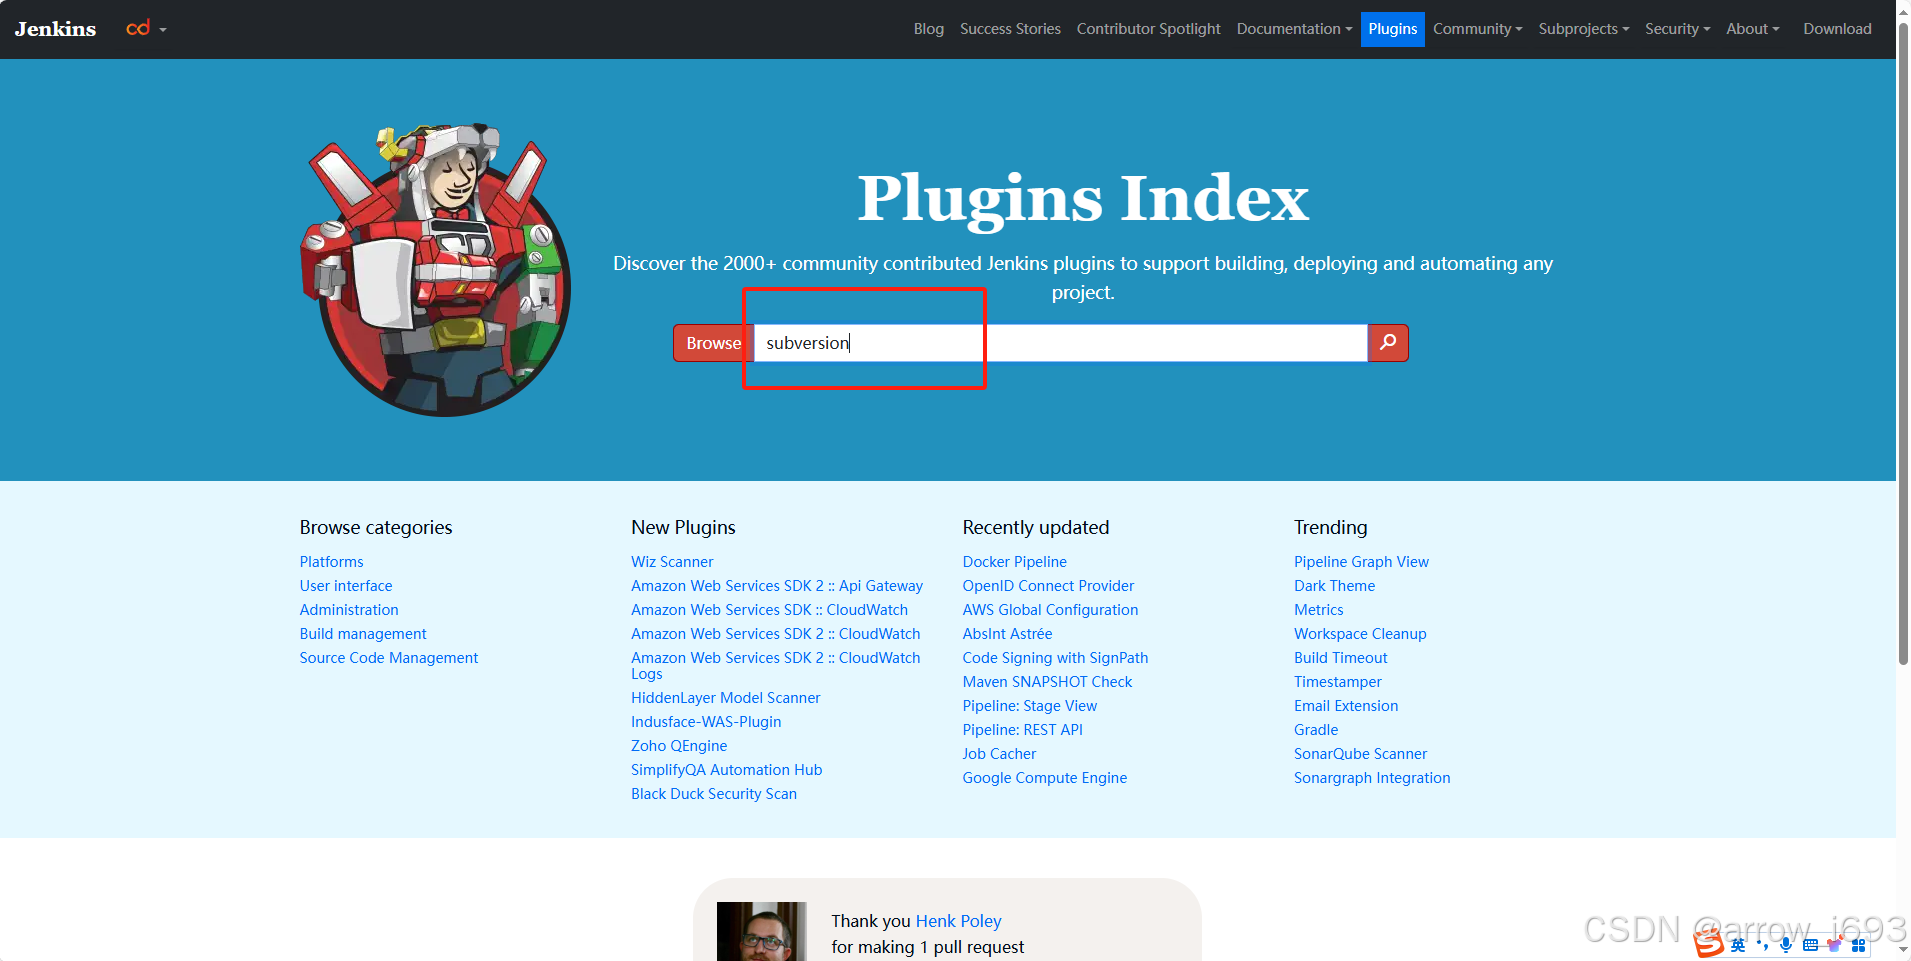Open the Google Compute Engine plugin
Image resolution: width=1911 pixels, height=961 pixels.
(1044, 778)
